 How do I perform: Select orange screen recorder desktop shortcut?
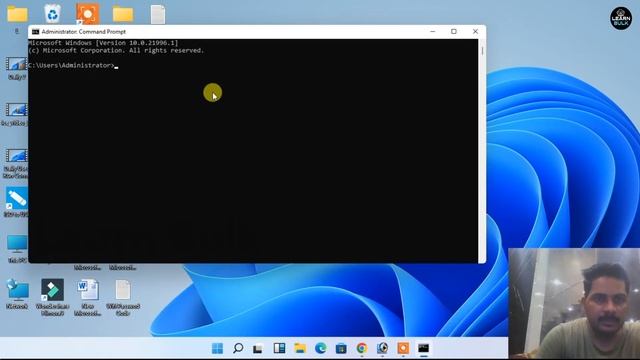[x=88, y=13]
